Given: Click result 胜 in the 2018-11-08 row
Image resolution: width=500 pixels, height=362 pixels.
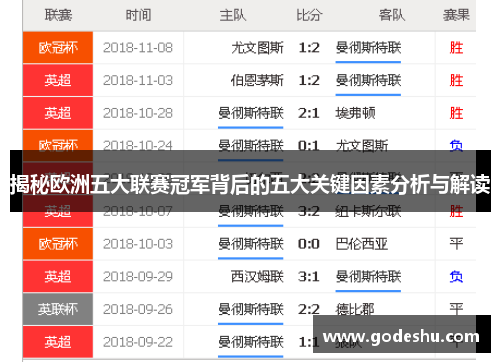Looking at the screenshot, I should pyautogui.click(x=456, y=48).
